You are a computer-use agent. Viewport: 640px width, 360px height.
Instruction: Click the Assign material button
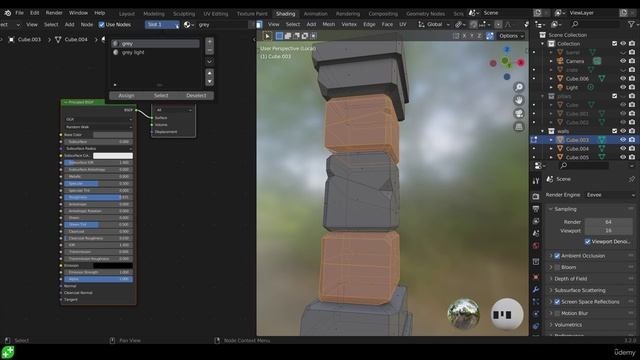[x=126, y=96]
